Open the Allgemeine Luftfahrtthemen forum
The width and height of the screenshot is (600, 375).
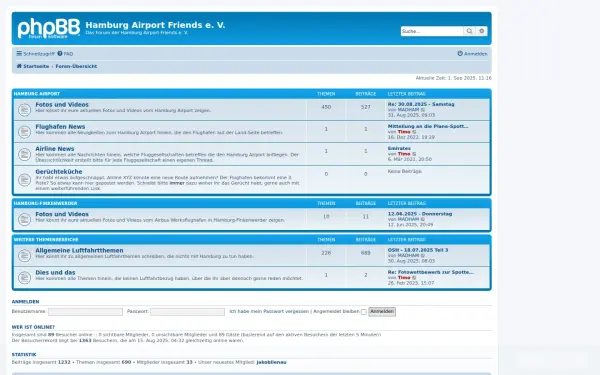coord(79,250)
